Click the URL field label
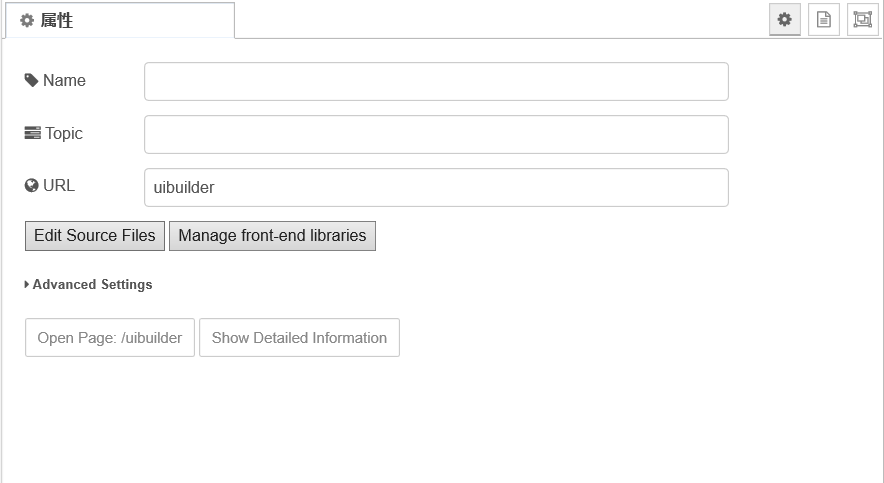Image resolution: width=884 pixels, height=483 pixels. tap(59, 185)
